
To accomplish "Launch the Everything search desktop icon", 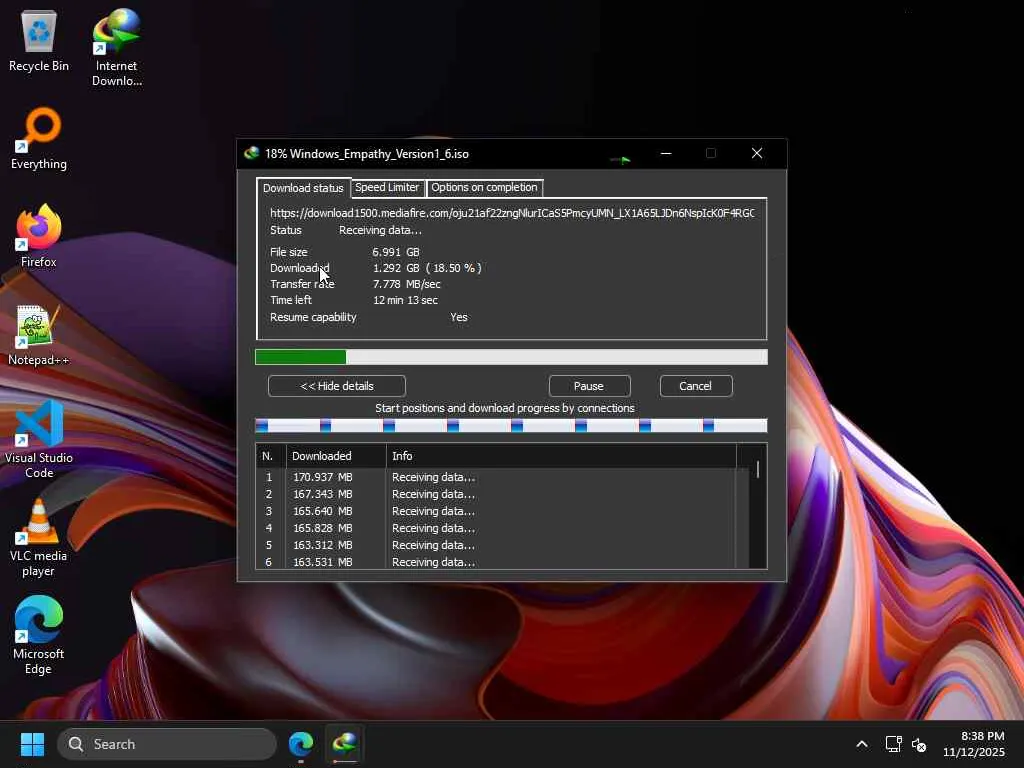I will pos(39,138).
